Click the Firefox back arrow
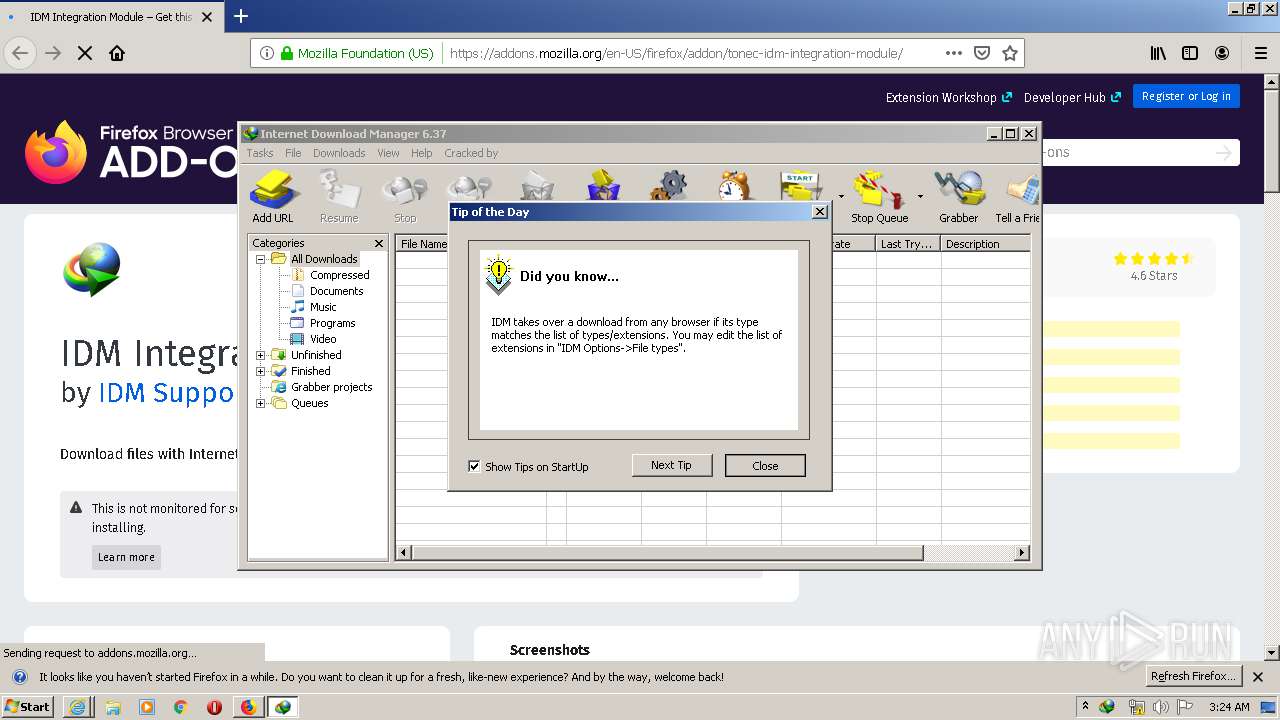1280x720 pixels. pyautogui.click(x=20, y=53)
